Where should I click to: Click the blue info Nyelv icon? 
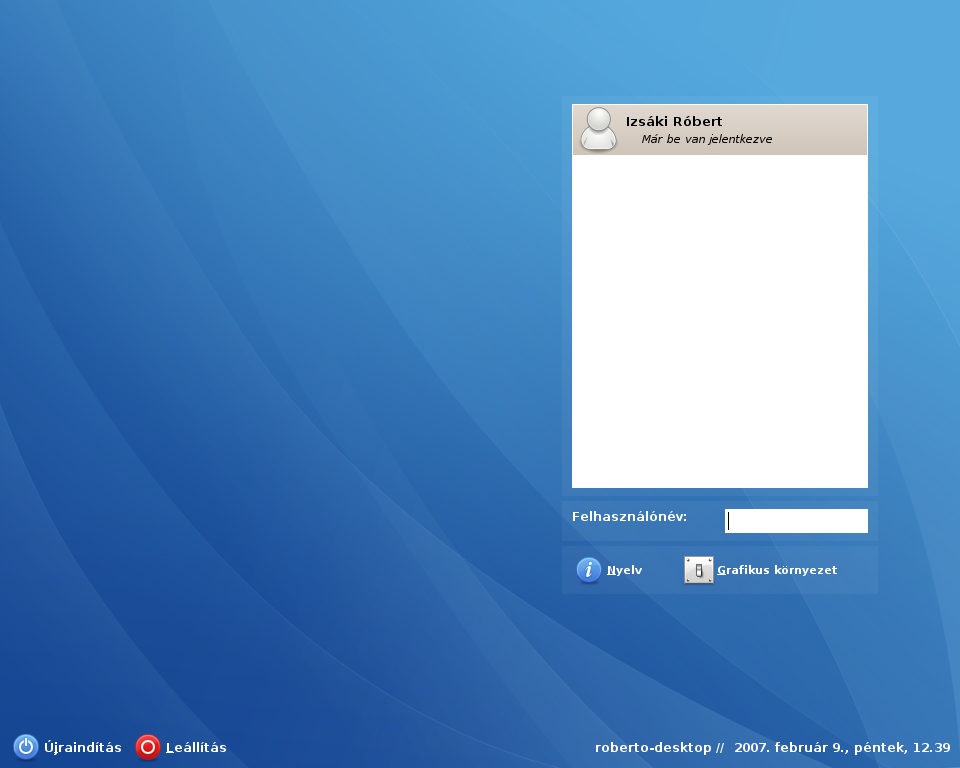588,570
